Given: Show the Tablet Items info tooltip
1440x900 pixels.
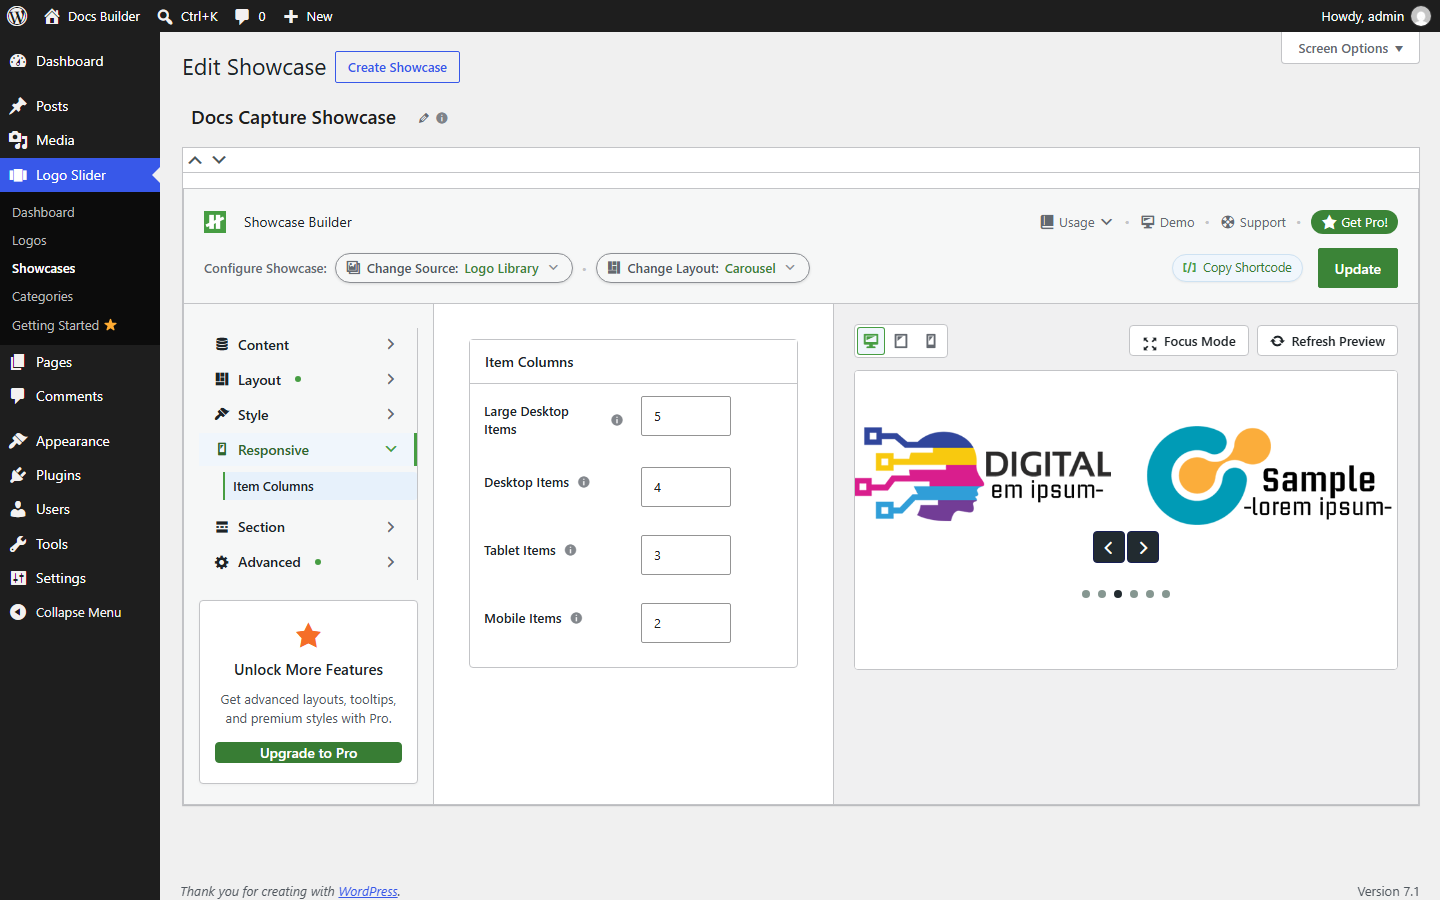Looking at the screenshot, I should (571, 550).
